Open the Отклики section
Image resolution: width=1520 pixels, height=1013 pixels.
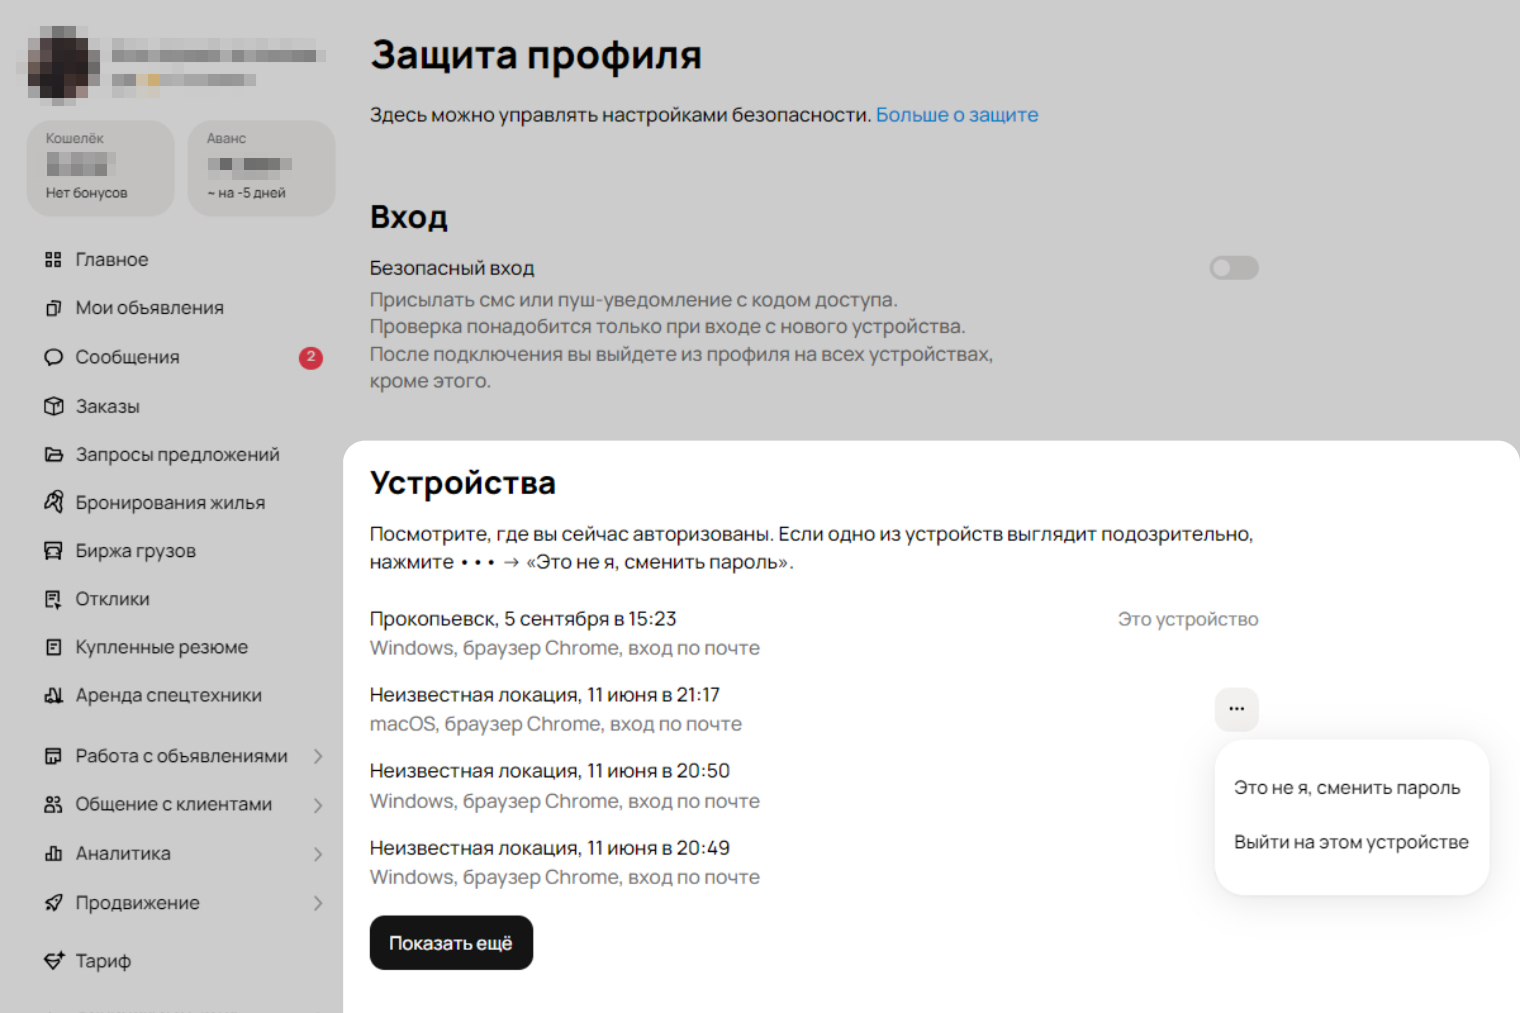[x=113, y=599]
